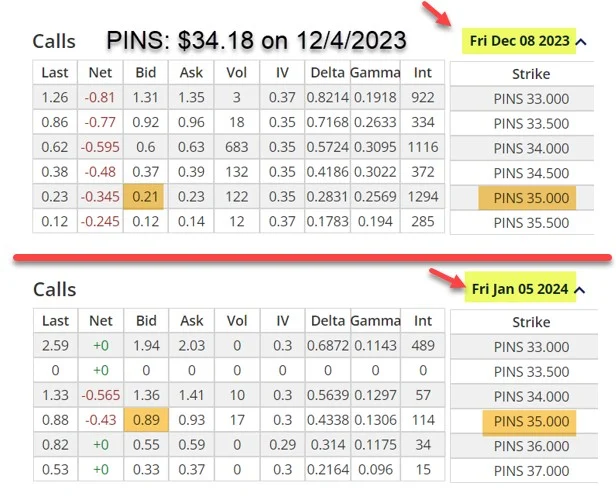Click the 683 volume cell

236,147
